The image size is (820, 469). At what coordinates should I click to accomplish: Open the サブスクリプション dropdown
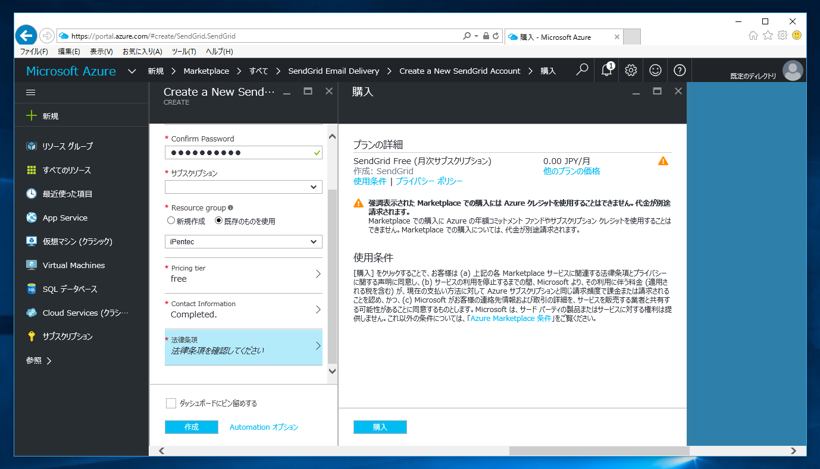tap(244, 187)
